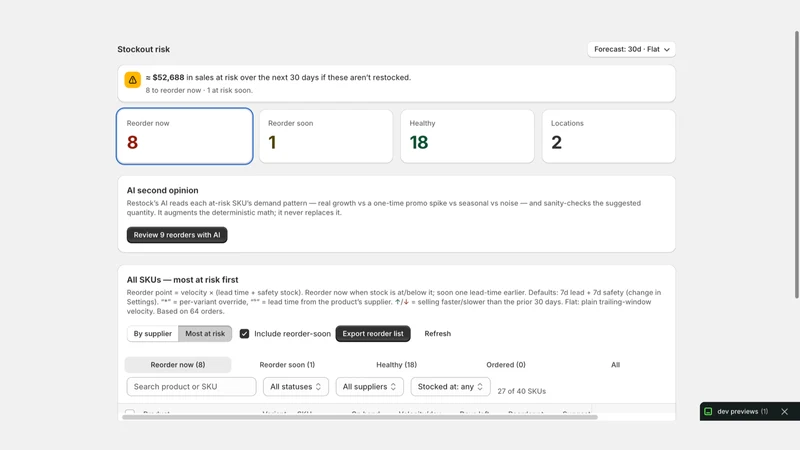The height and width of the screenshot is (450, 800).
Task: Focus the Search product or SKU field
Action: (191, 387)
